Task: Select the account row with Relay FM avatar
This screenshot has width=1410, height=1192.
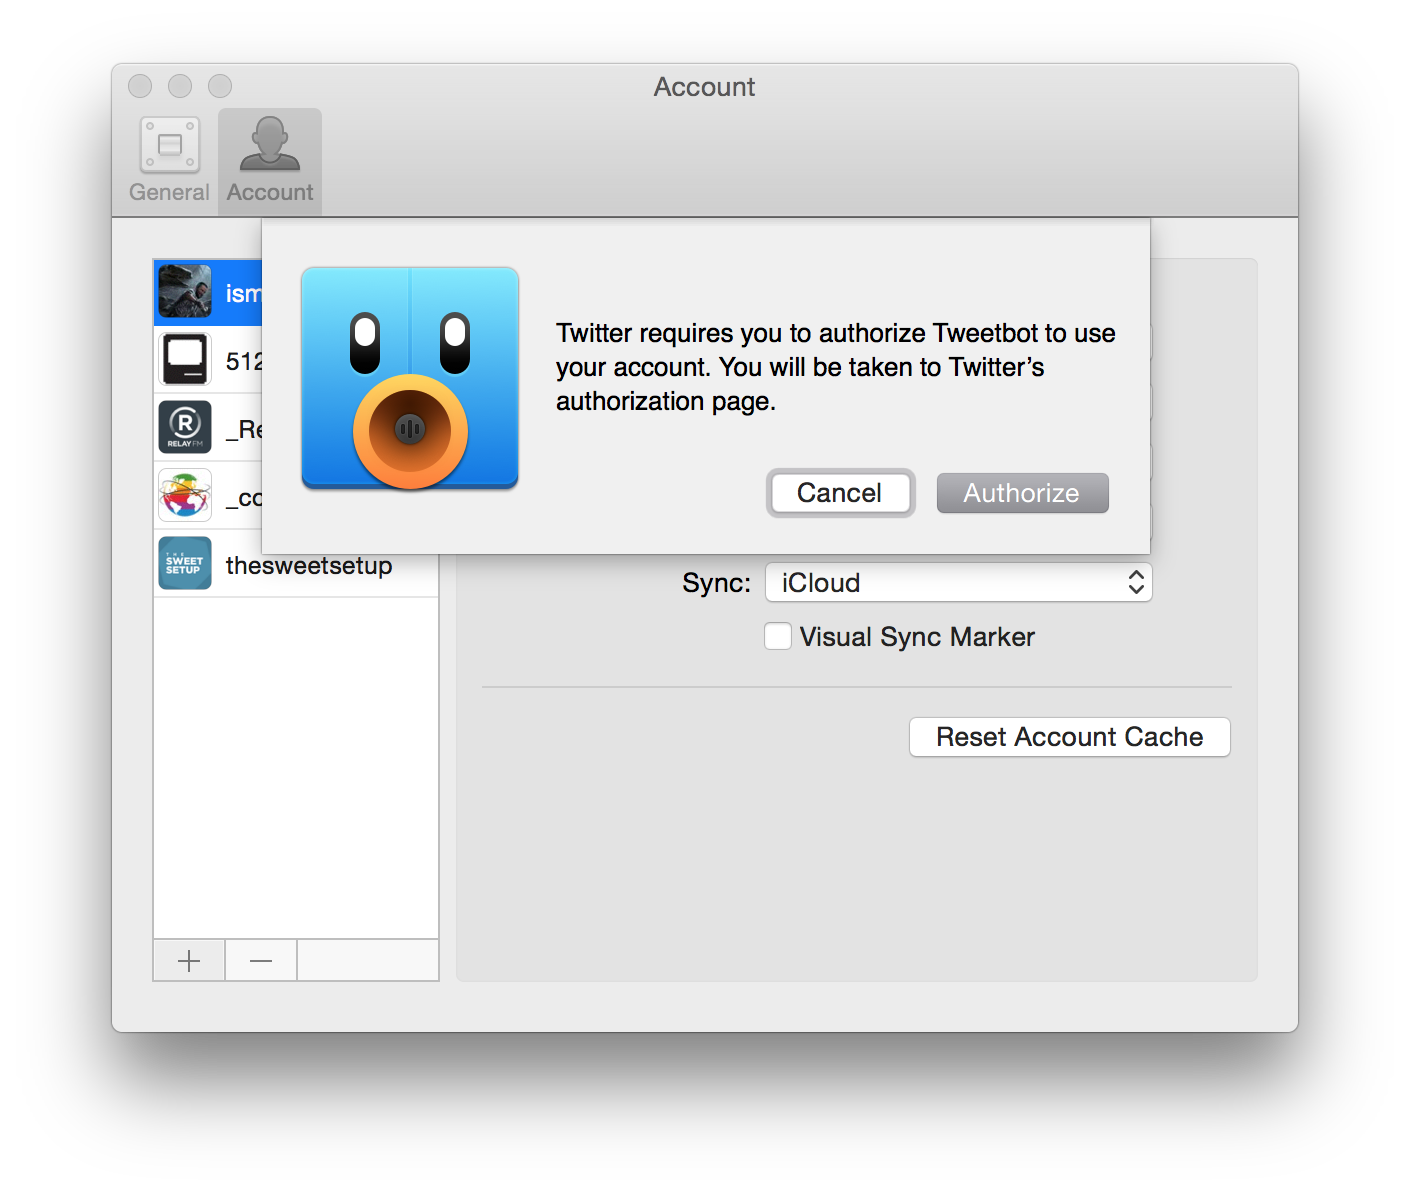Action: 208,428
